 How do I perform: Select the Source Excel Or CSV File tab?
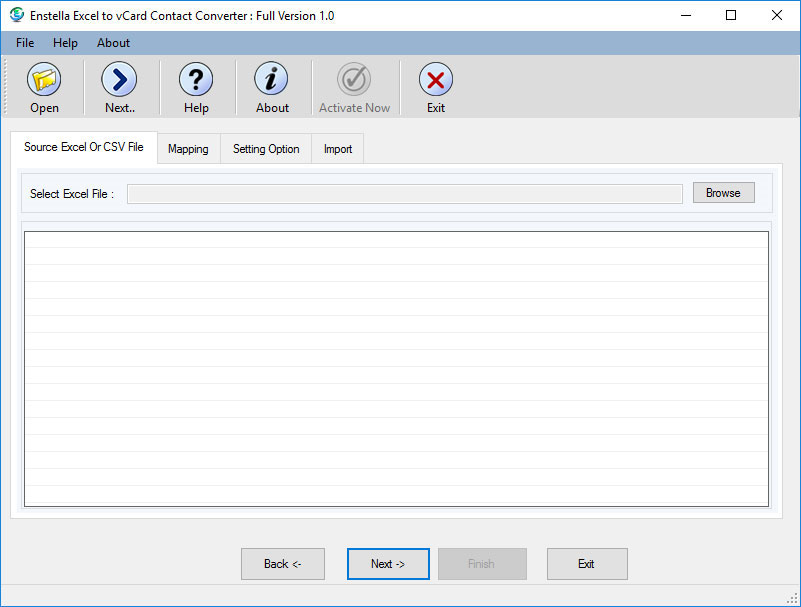tap(84, 147)
